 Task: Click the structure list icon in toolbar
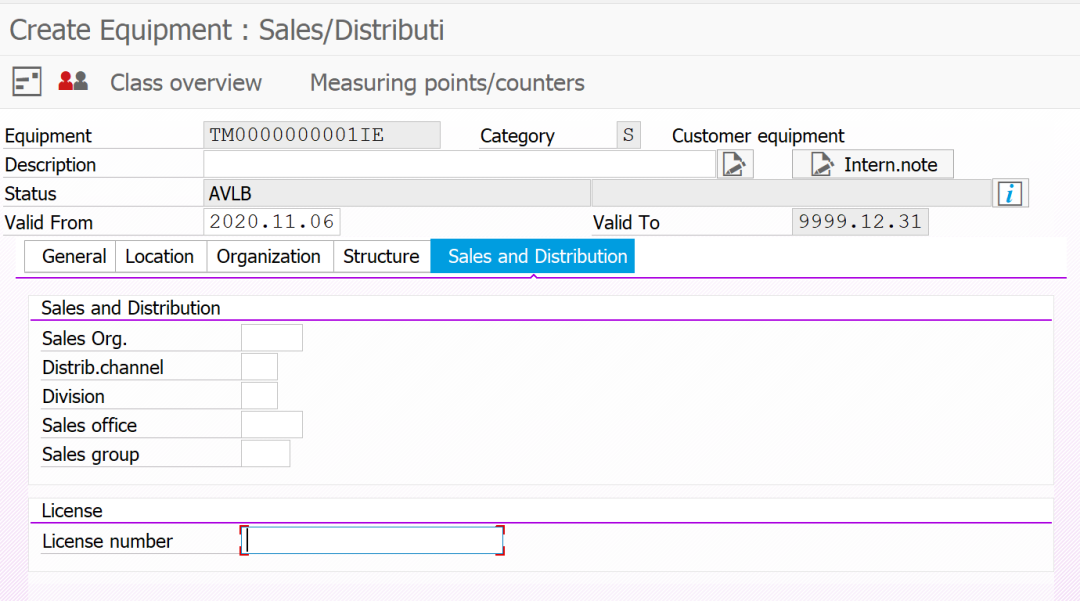[27, 82]
